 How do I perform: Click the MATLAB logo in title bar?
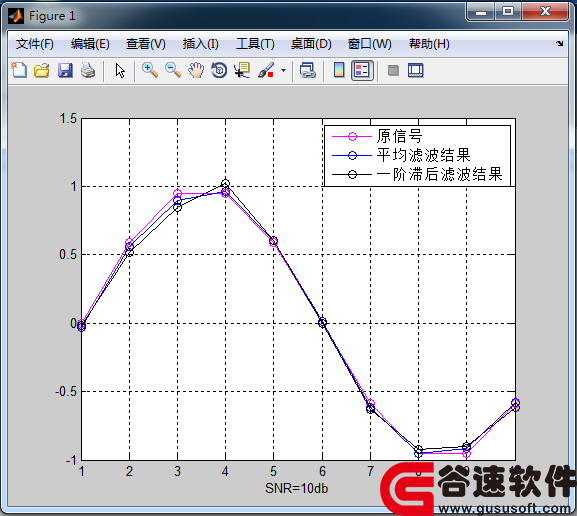click(x=16, y=16)
